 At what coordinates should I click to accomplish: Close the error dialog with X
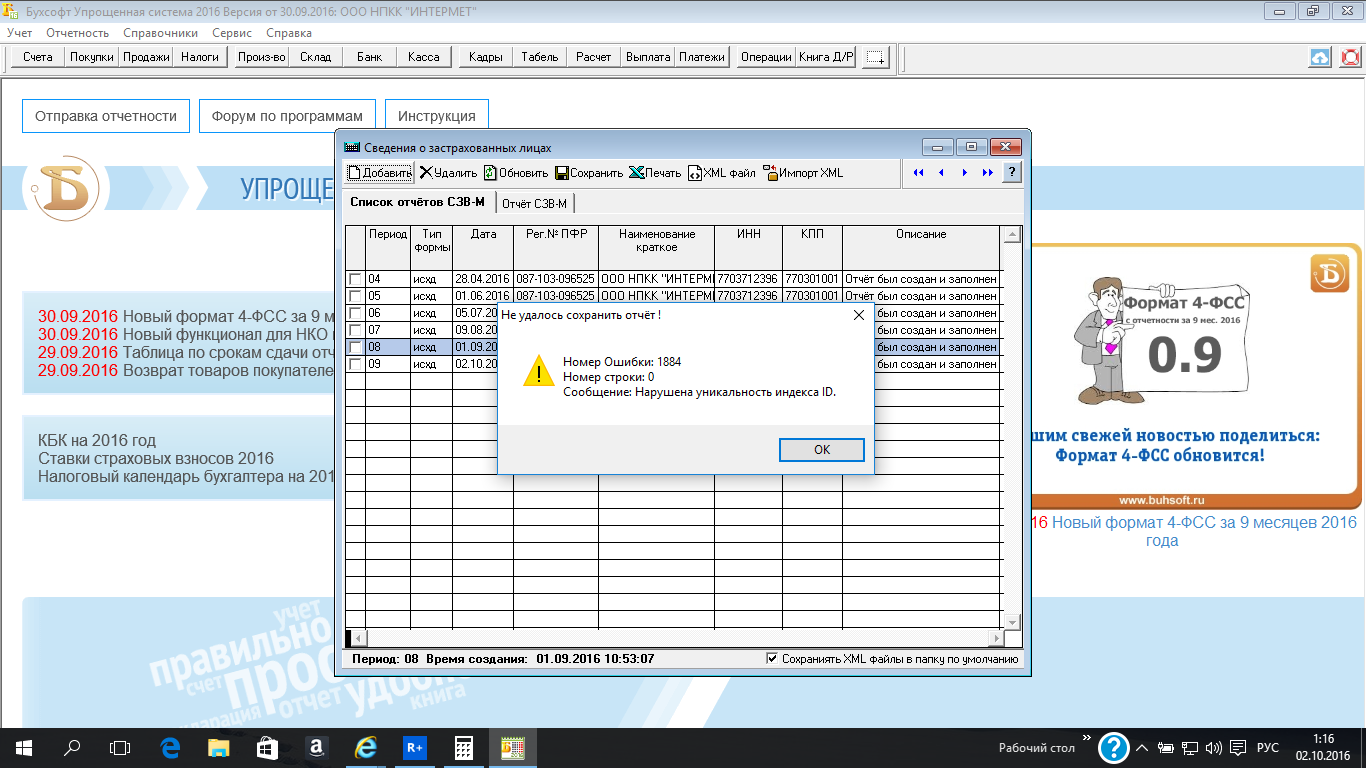858,315
